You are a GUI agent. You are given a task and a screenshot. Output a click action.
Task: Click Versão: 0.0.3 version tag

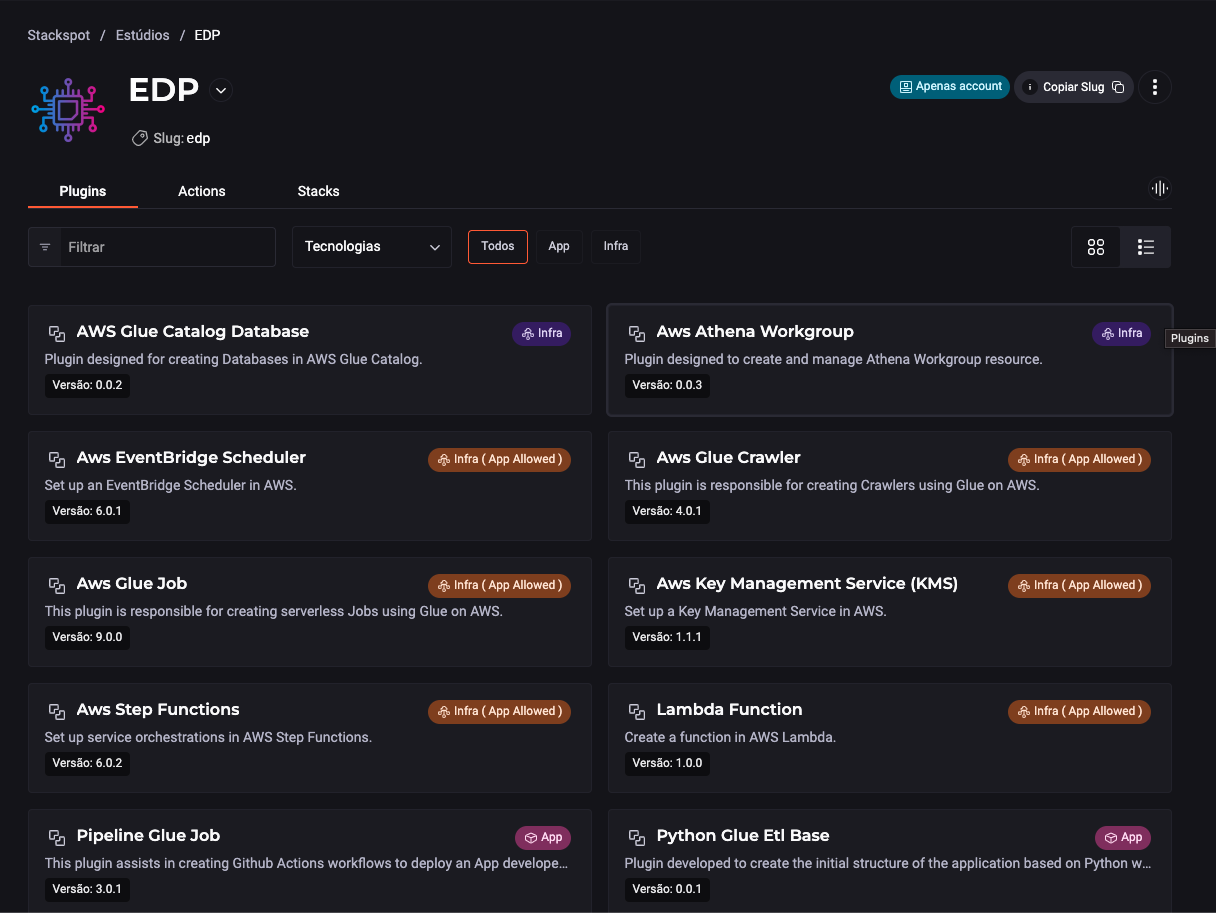pos(667,385)
